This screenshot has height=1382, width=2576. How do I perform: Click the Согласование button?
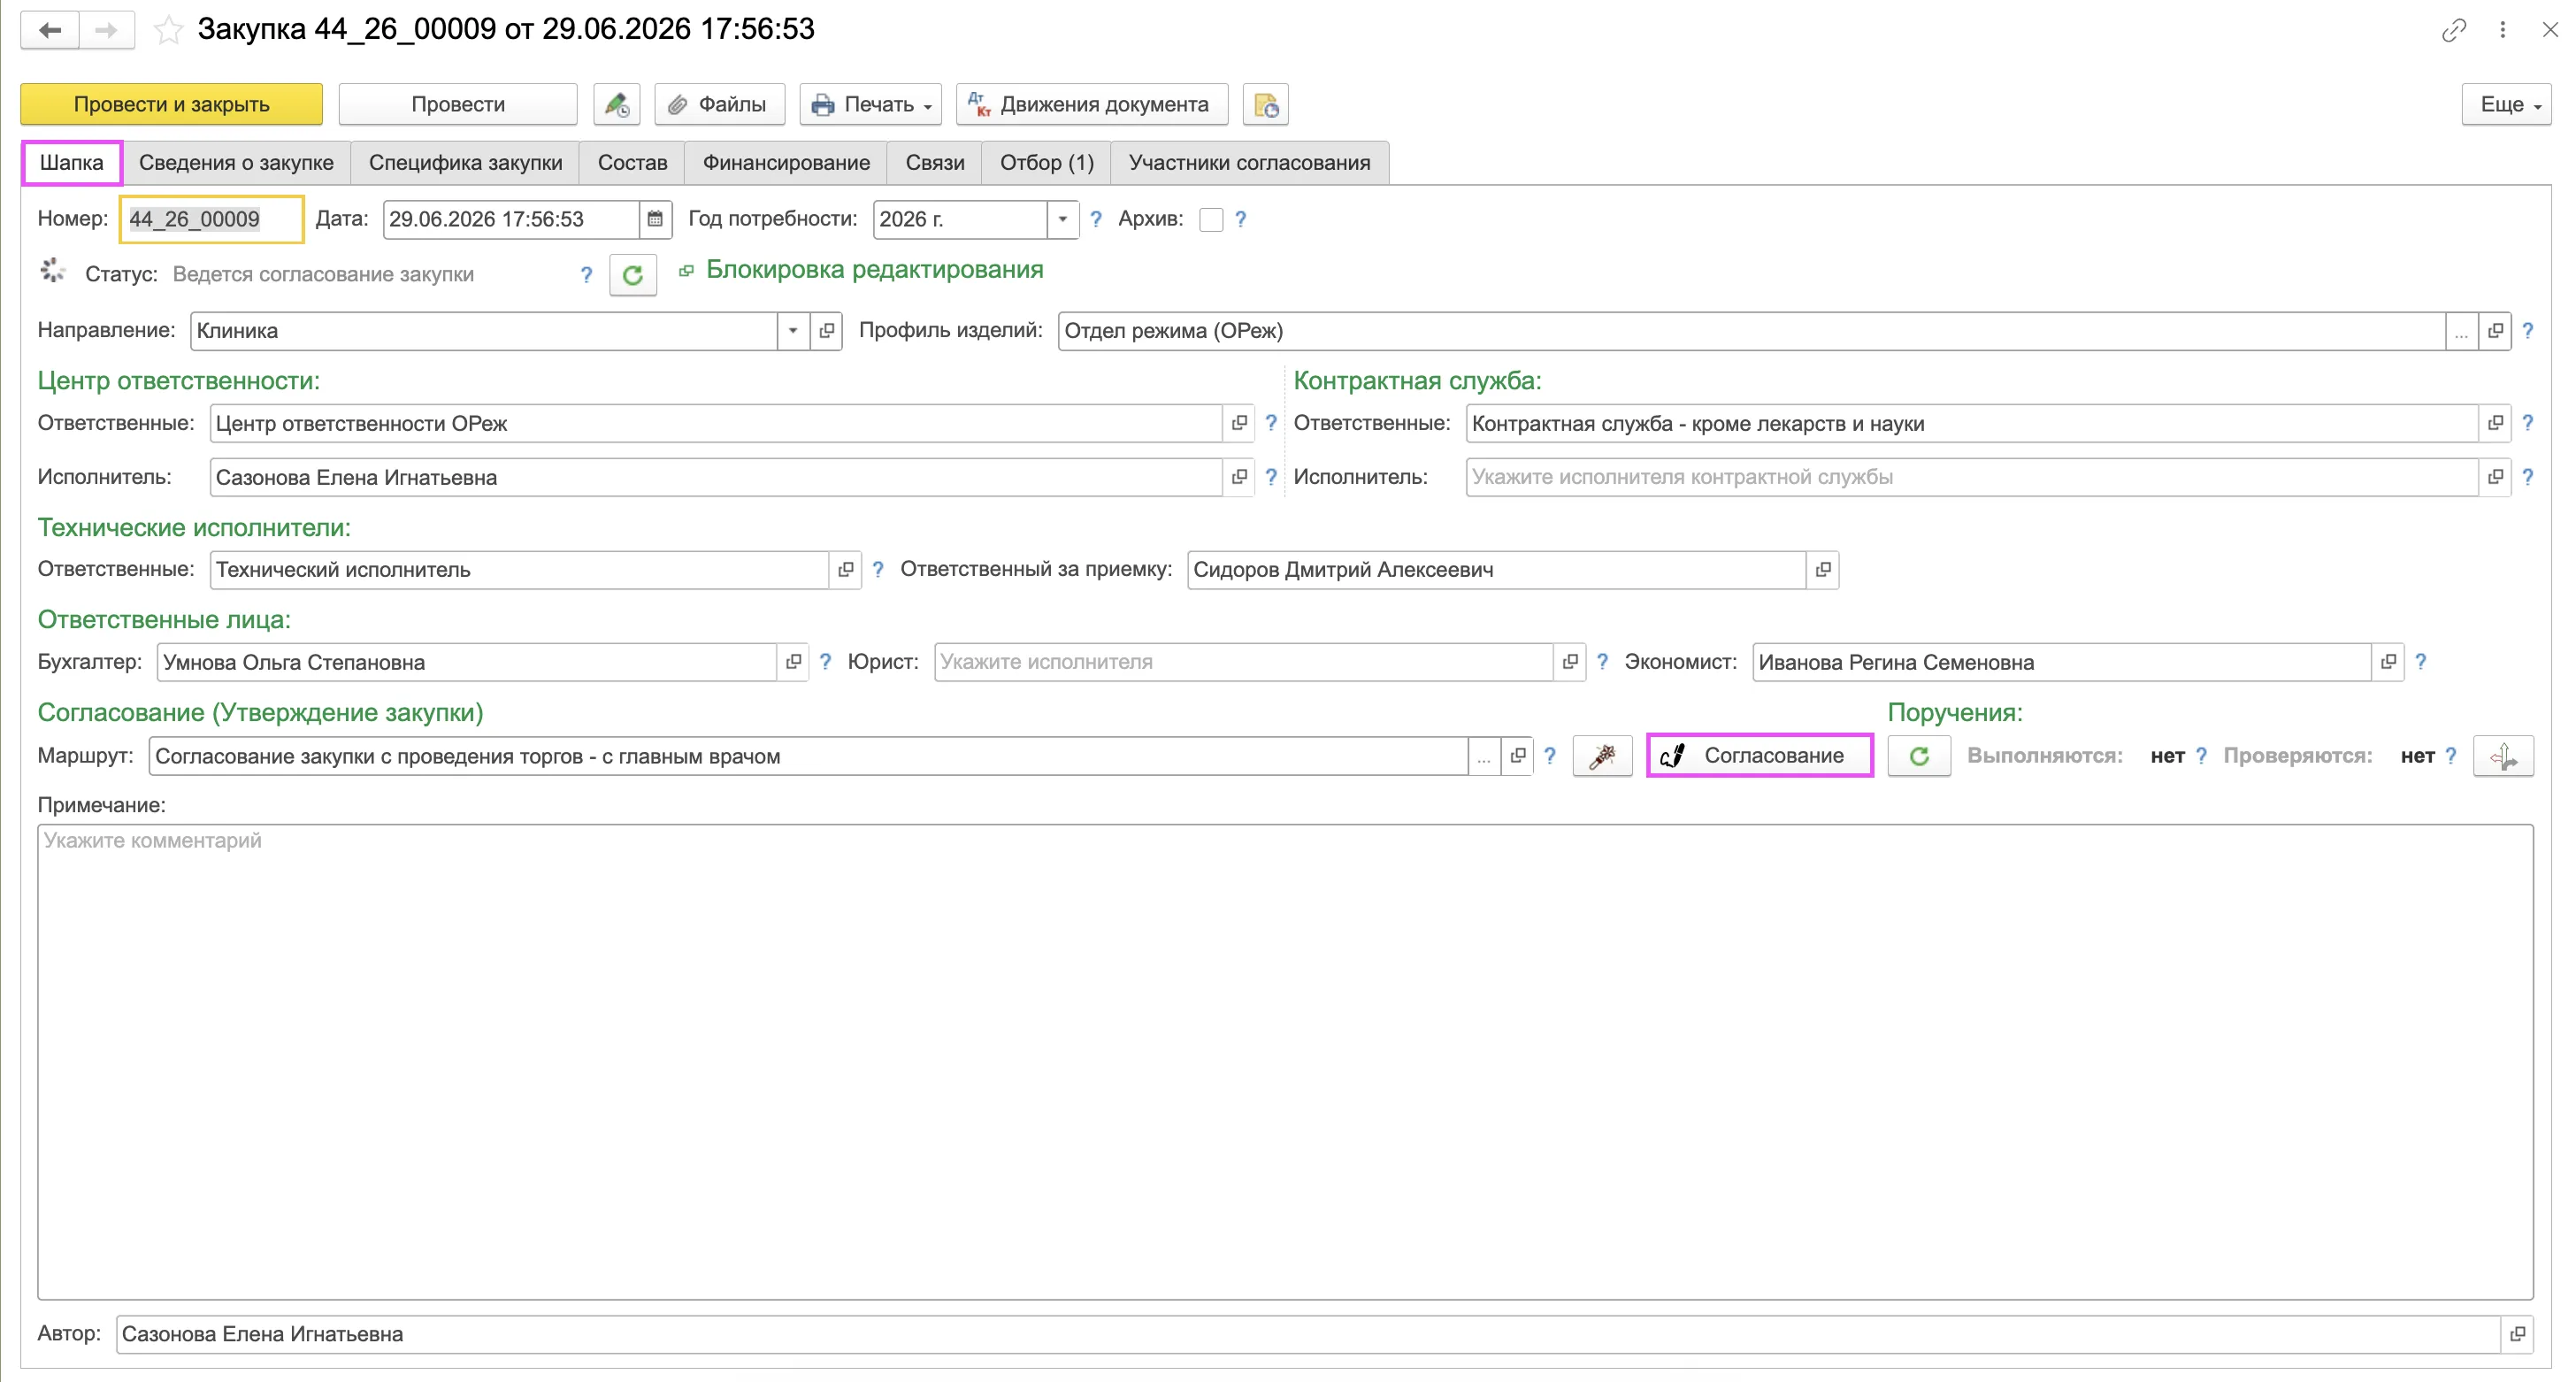click(x=1759, y=756)
